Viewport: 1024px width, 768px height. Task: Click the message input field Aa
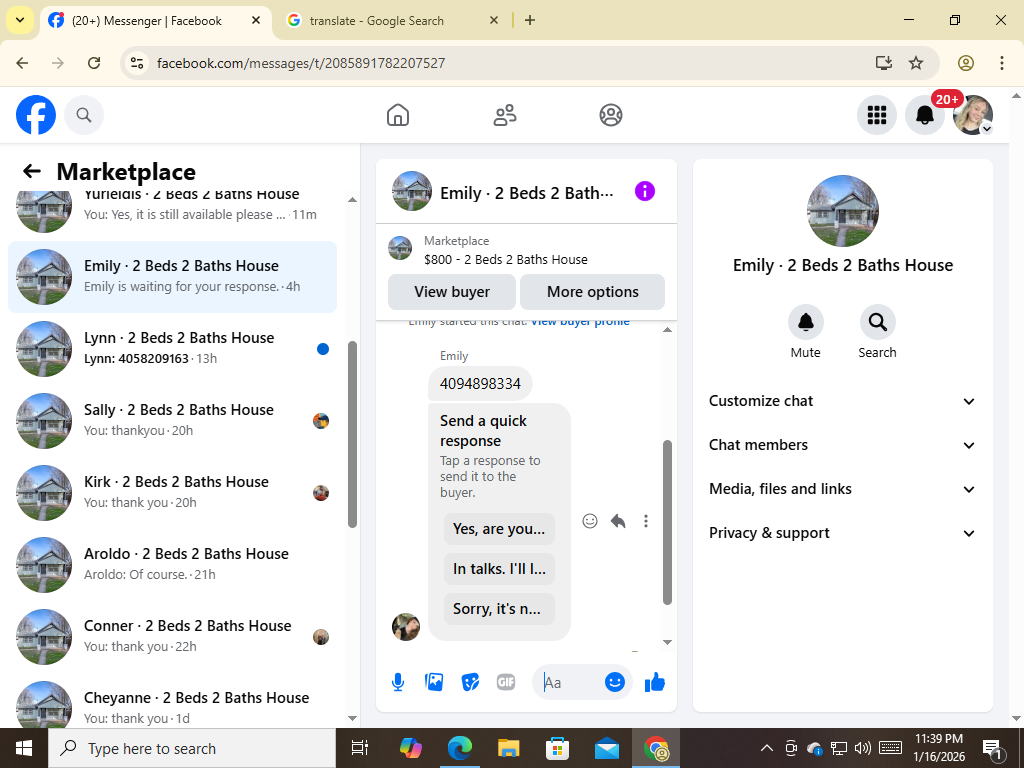pos(568,682)
